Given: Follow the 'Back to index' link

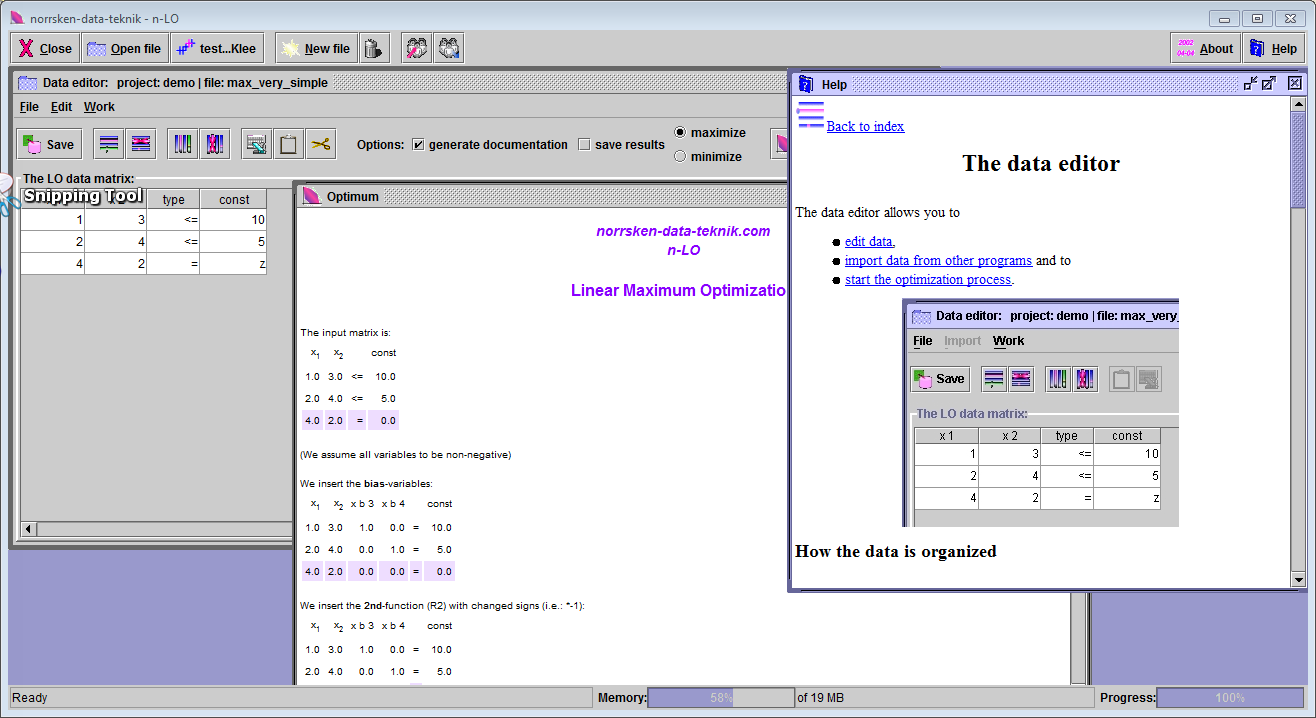Looking at the screenshot, I should [x=865, y=126].
